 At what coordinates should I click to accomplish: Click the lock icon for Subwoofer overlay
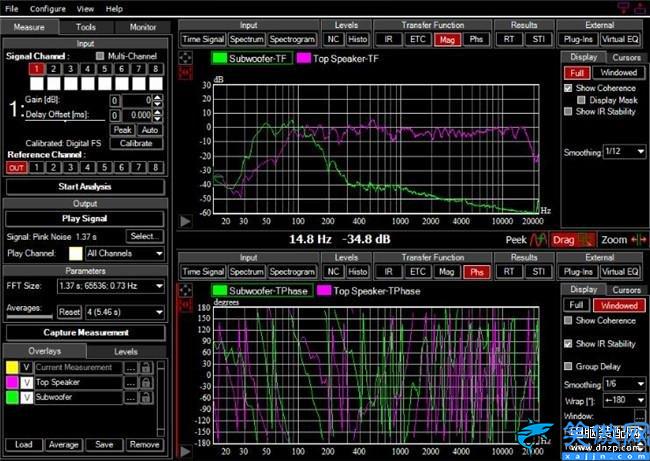[146, 397]
